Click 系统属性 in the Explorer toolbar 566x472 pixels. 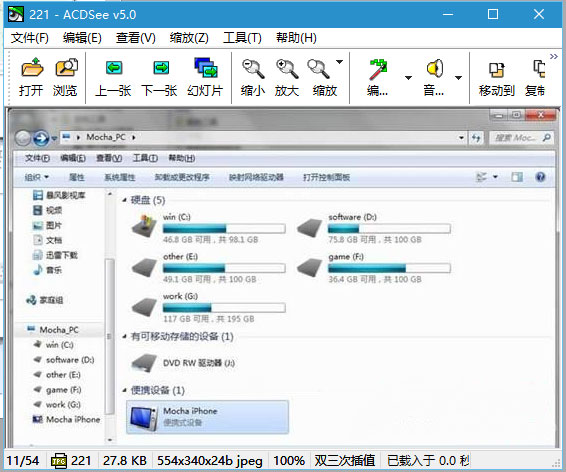120,177
